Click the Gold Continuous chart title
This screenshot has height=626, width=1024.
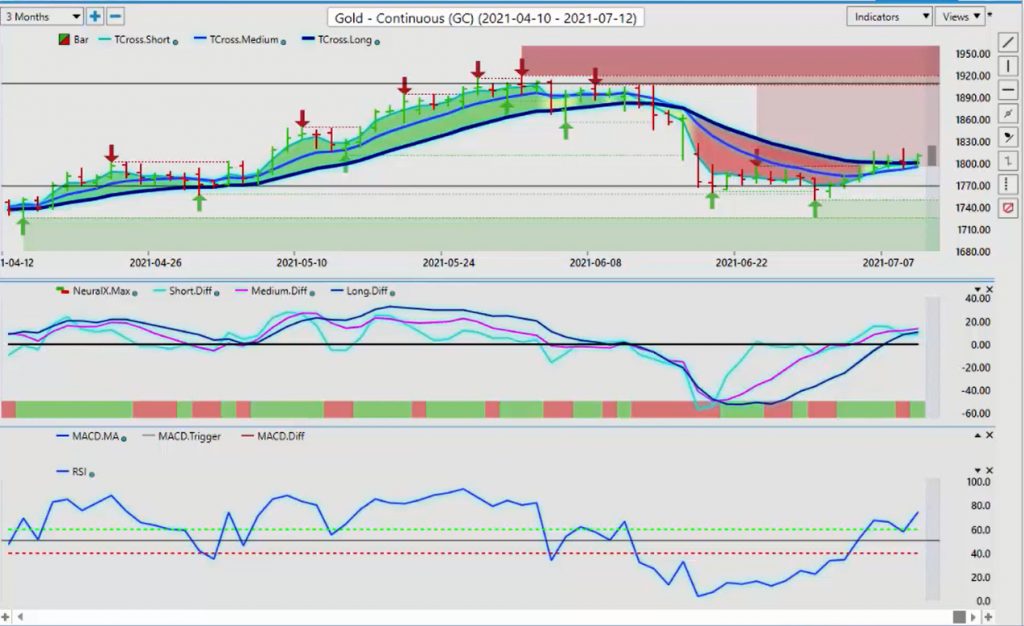[x=485, y=18]
